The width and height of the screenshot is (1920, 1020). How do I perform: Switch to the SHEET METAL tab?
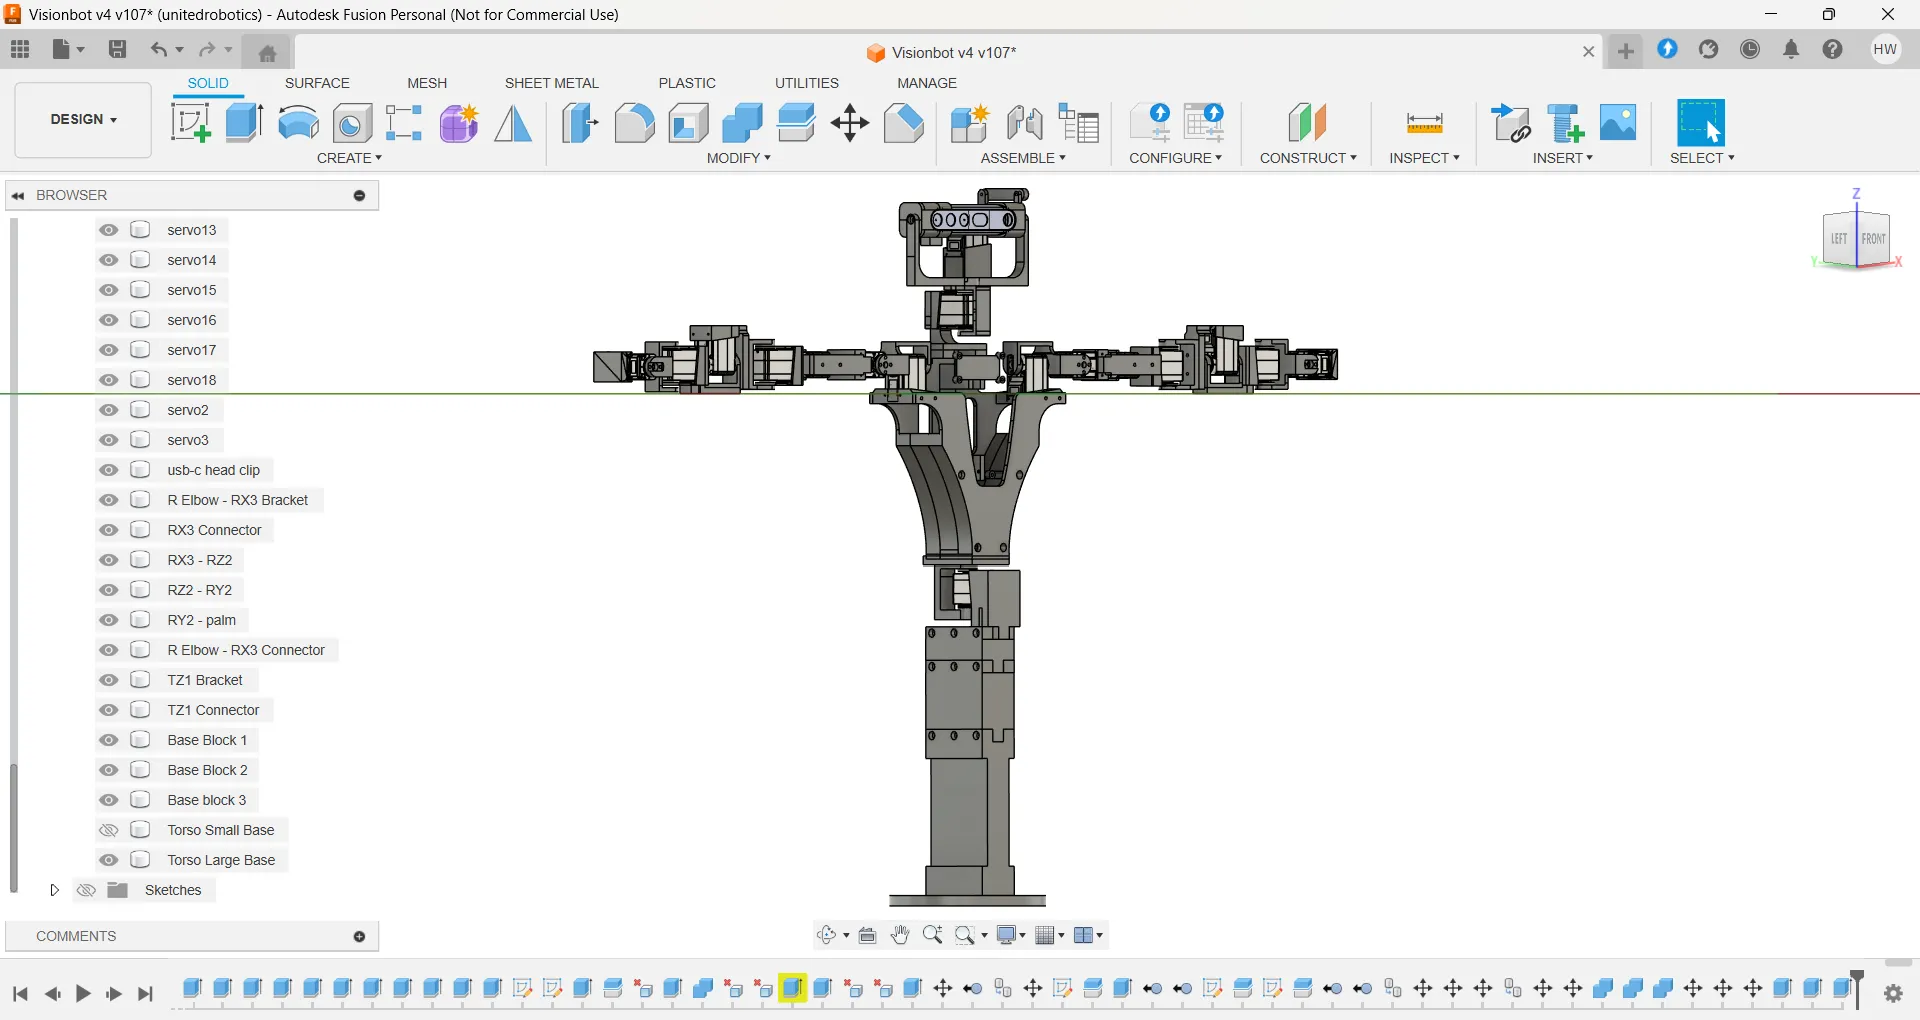tap(551, 83)
